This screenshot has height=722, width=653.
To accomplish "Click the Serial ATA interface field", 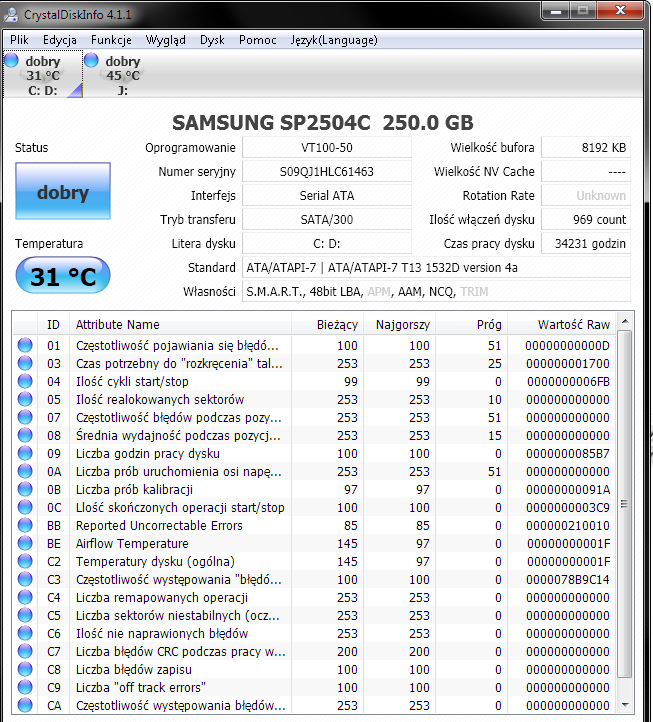I will pyautogui.click(x=326, y=196).
